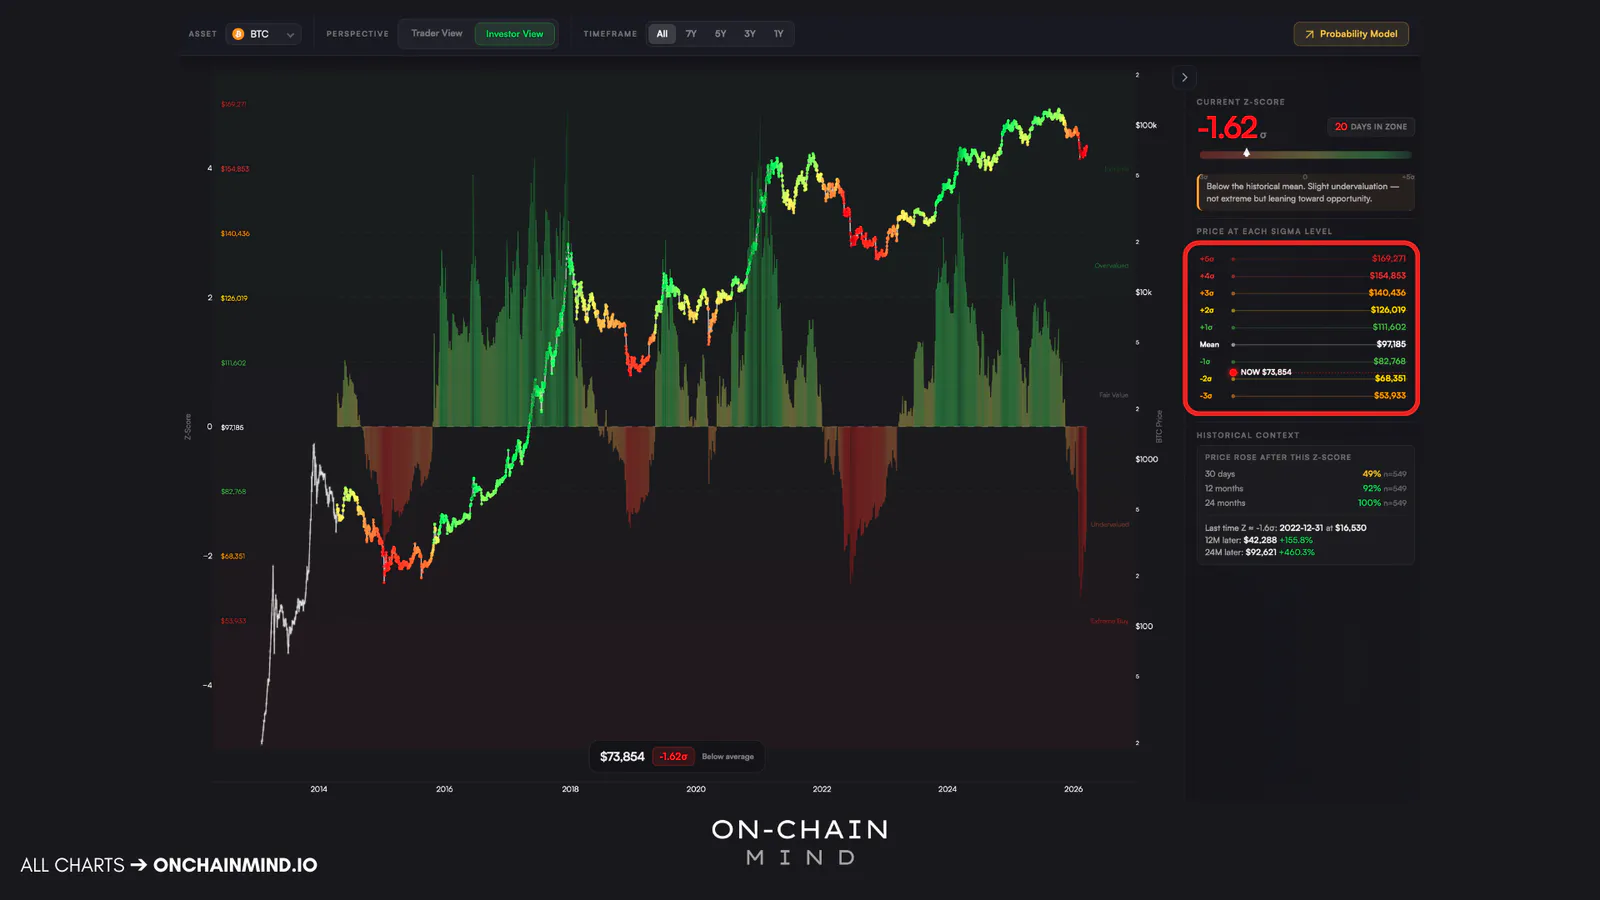Select the All timeframe
The width and height of the screenshot is (1600, 900).
pos(662,34)
